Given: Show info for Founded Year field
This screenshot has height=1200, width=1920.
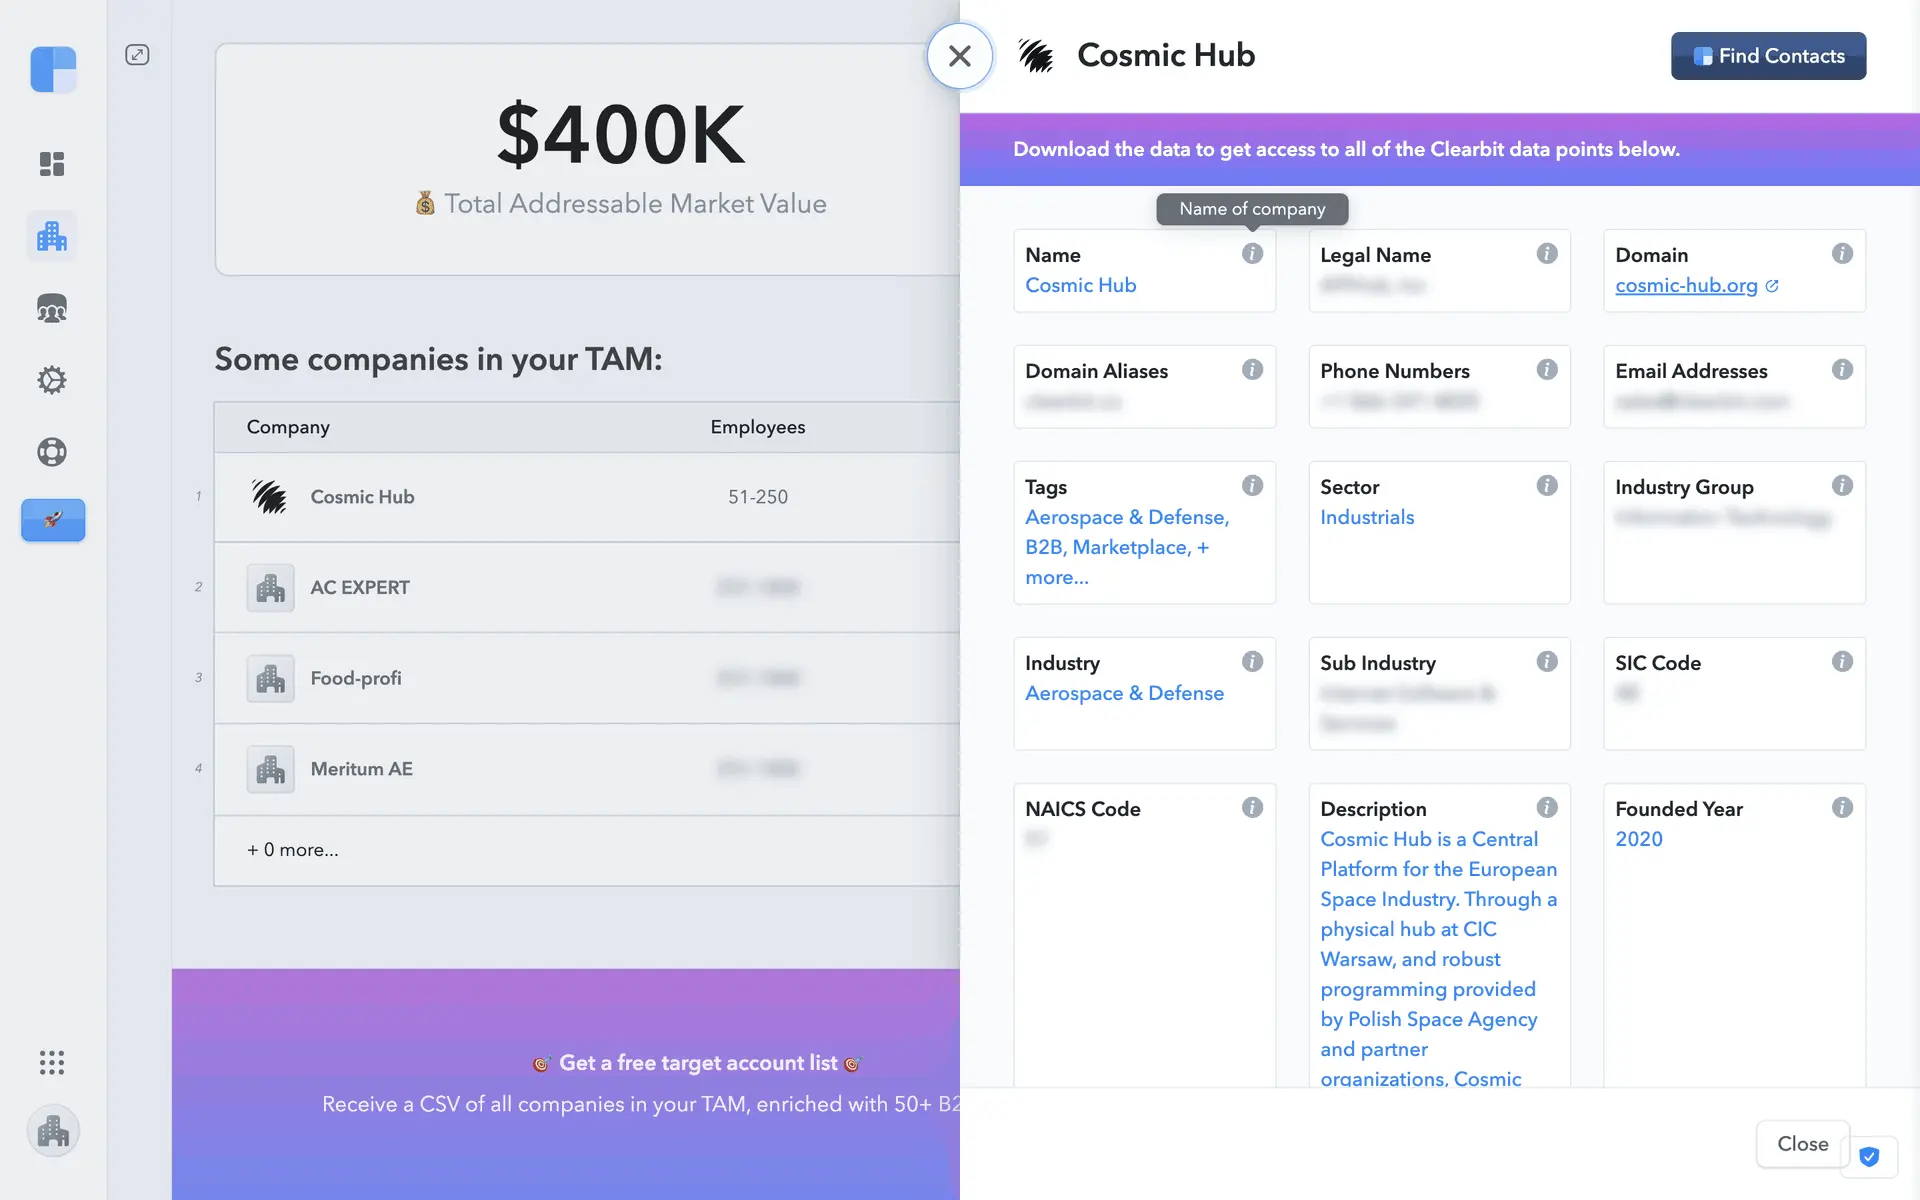Looking at the screenshot, I should coord(1842,808).
